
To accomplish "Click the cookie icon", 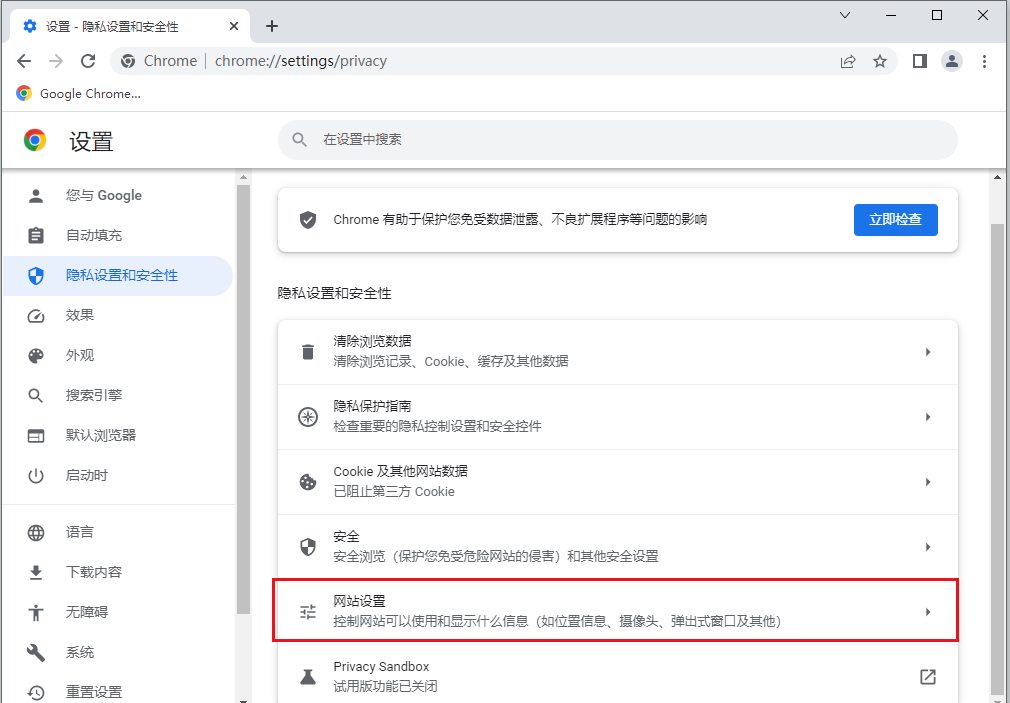I will [x=308, y=482].
